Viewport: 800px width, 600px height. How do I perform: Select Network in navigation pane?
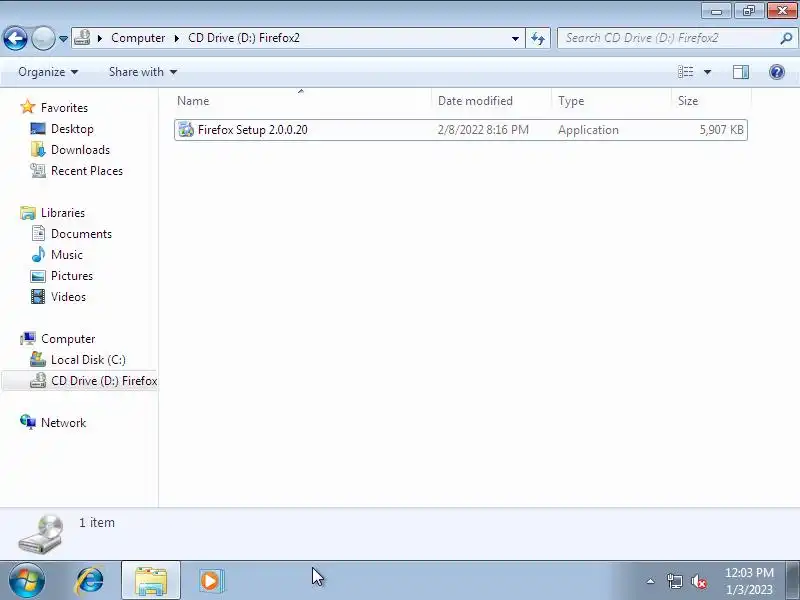point(63,422)
